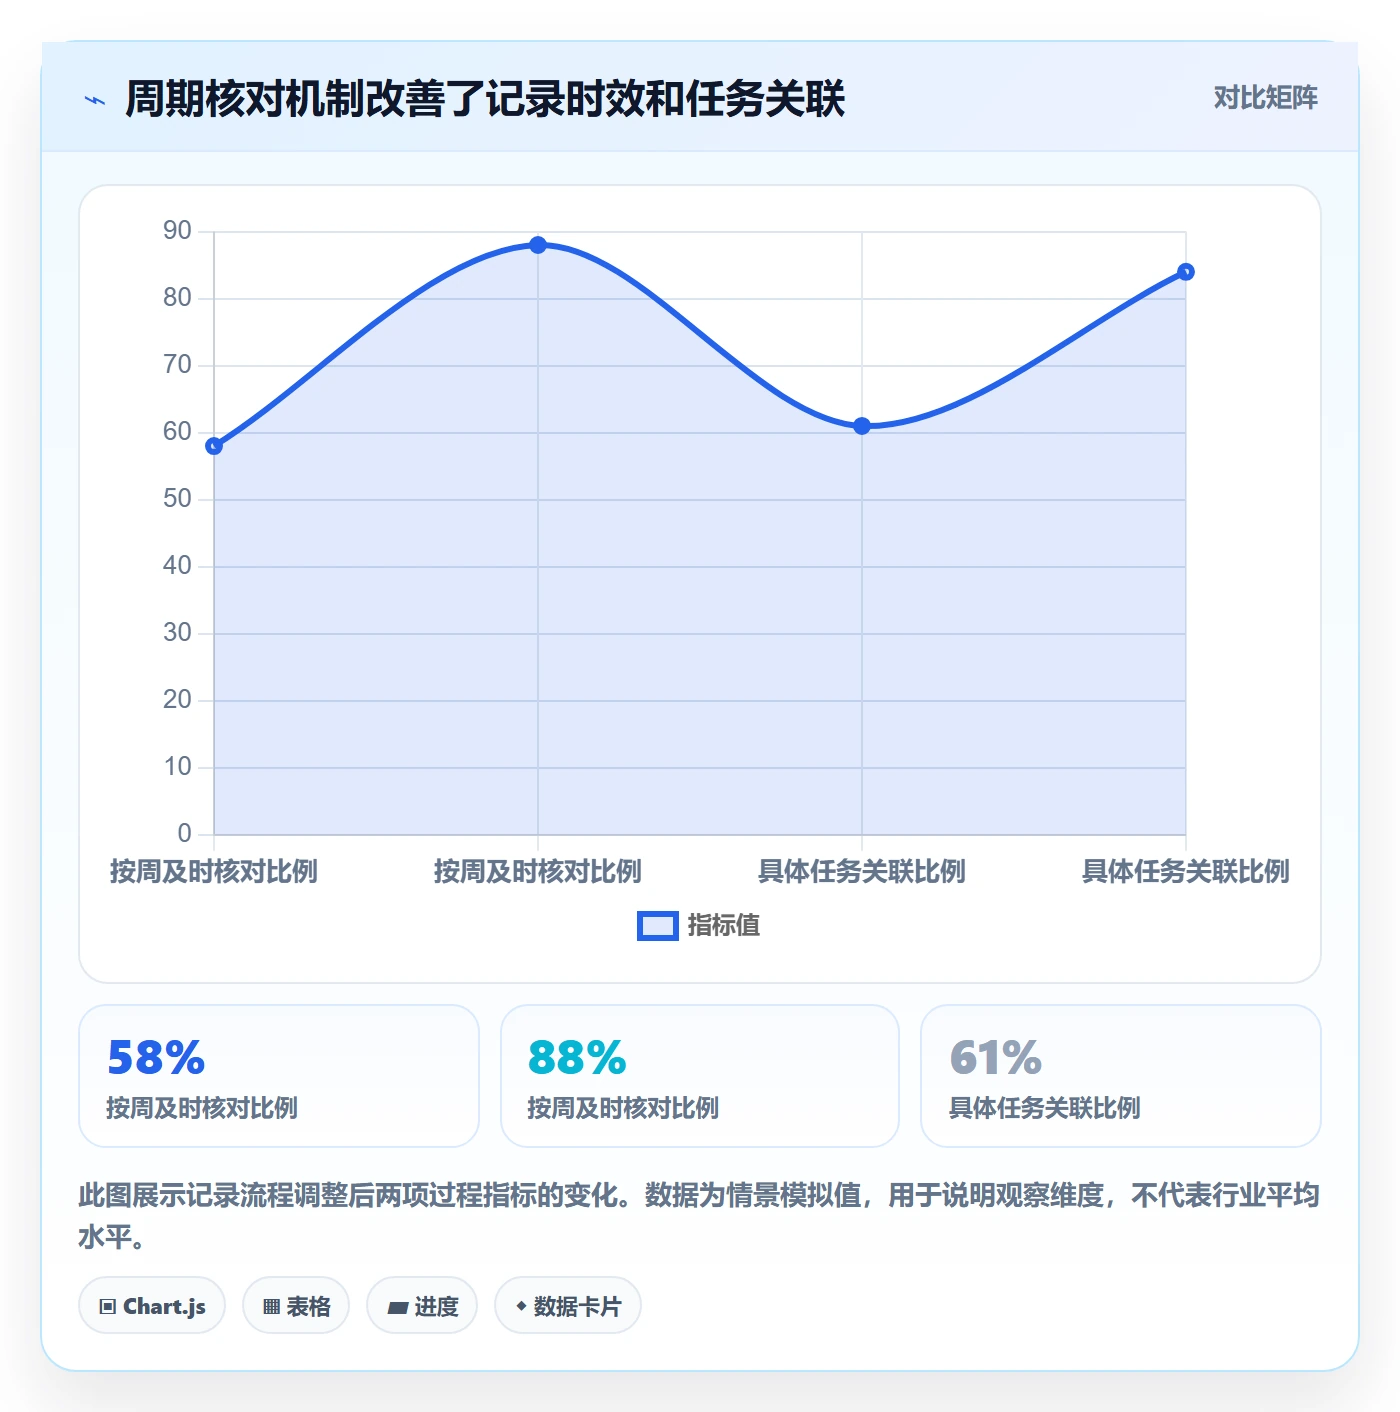Click the y-axis label 50
1400x1412 pixels.
pos(177,499)
